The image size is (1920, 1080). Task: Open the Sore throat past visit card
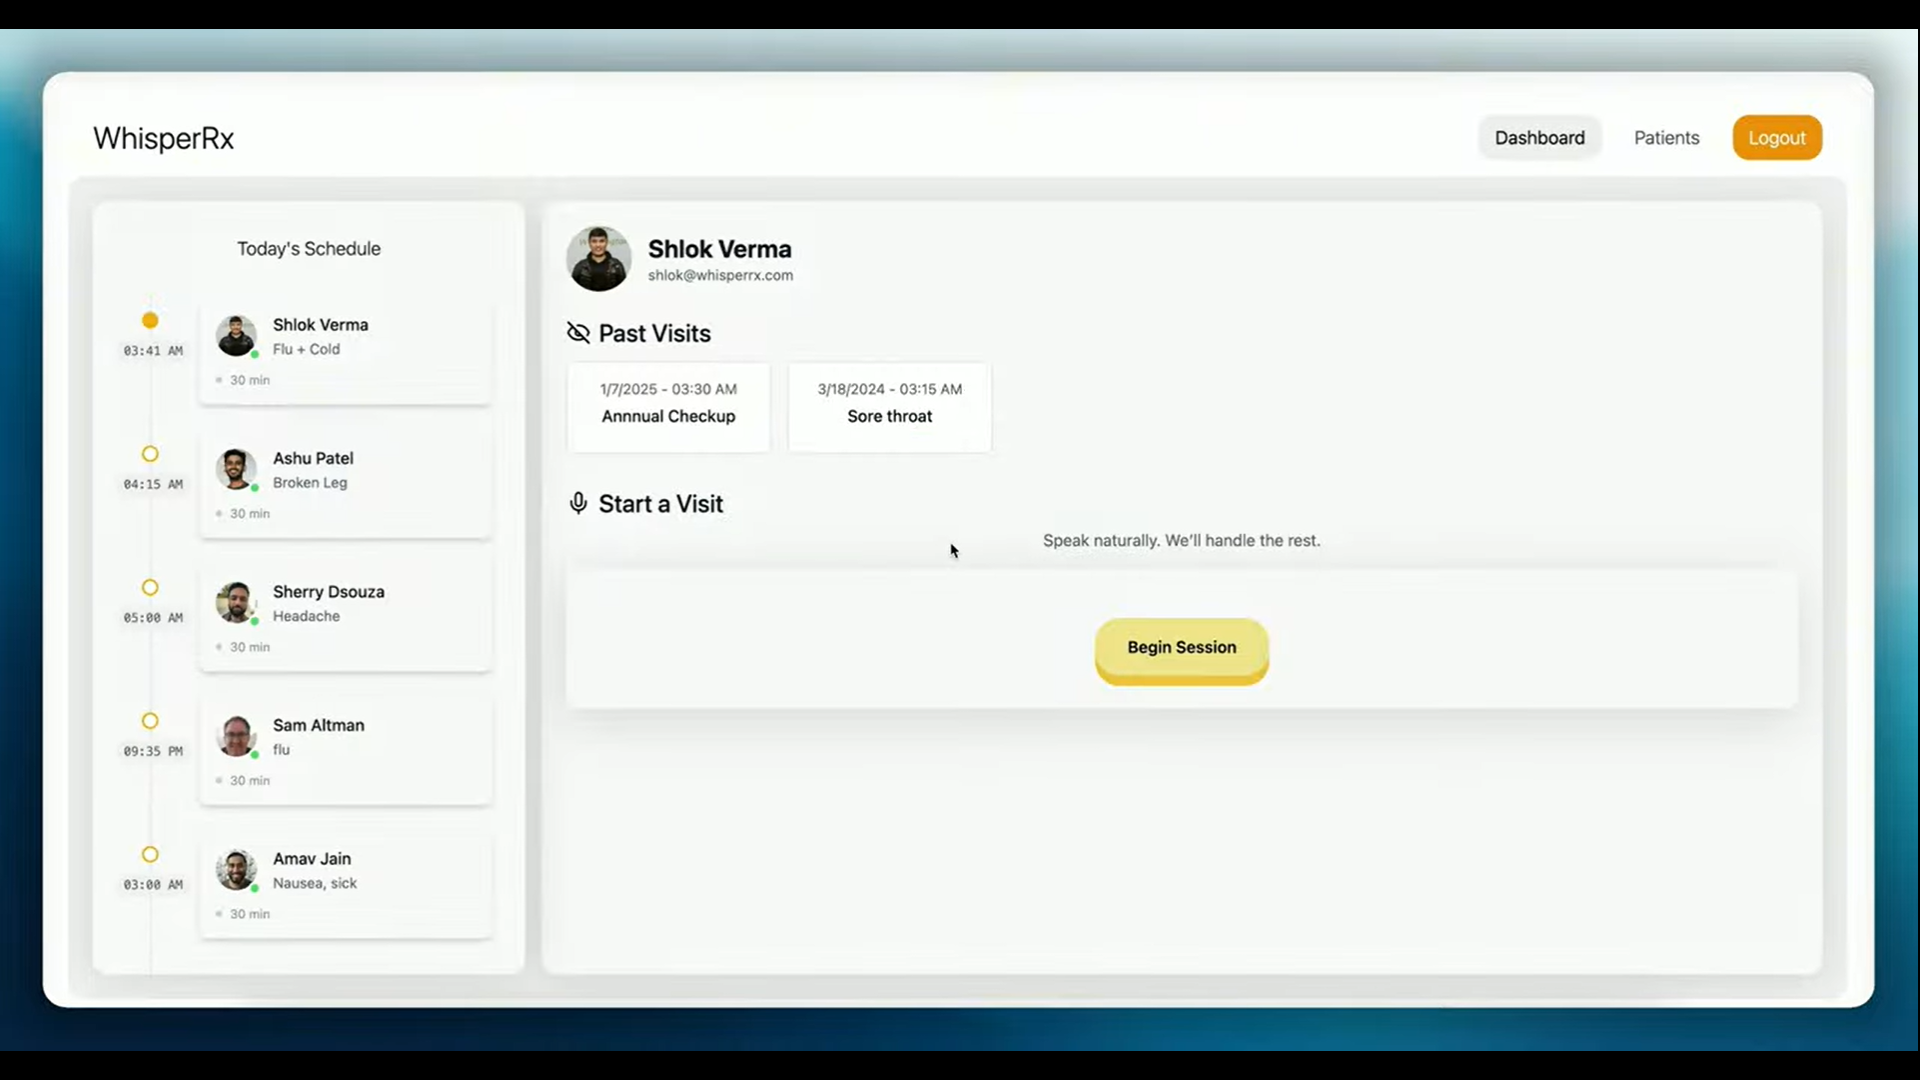pyautogui.click(x=889, y=405)
